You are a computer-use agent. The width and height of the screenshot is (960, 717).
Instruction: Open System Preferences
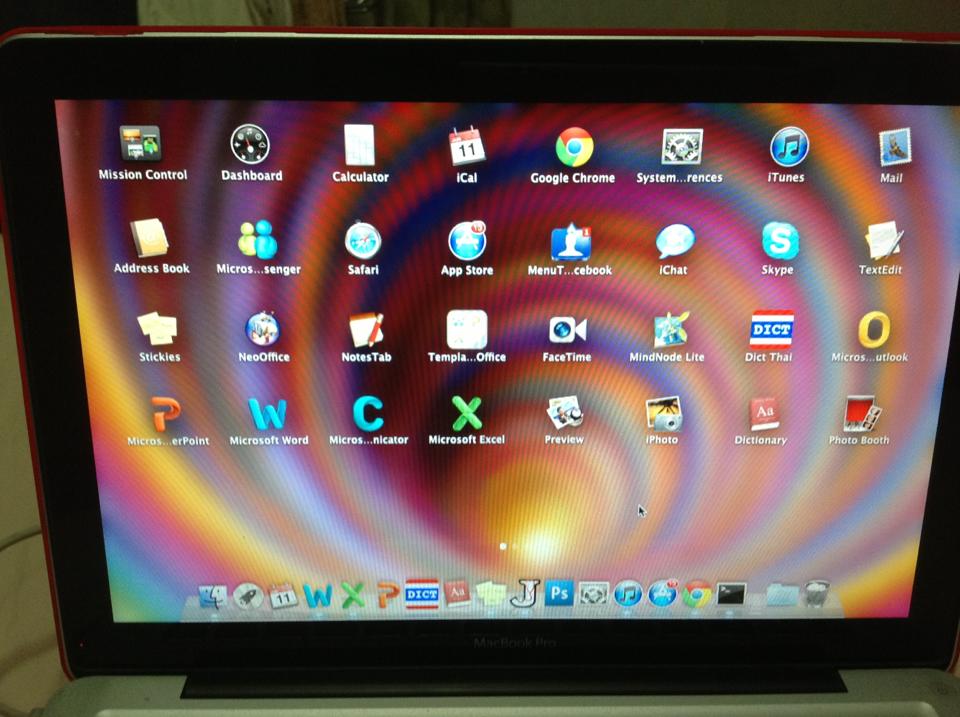coord(682,147)
